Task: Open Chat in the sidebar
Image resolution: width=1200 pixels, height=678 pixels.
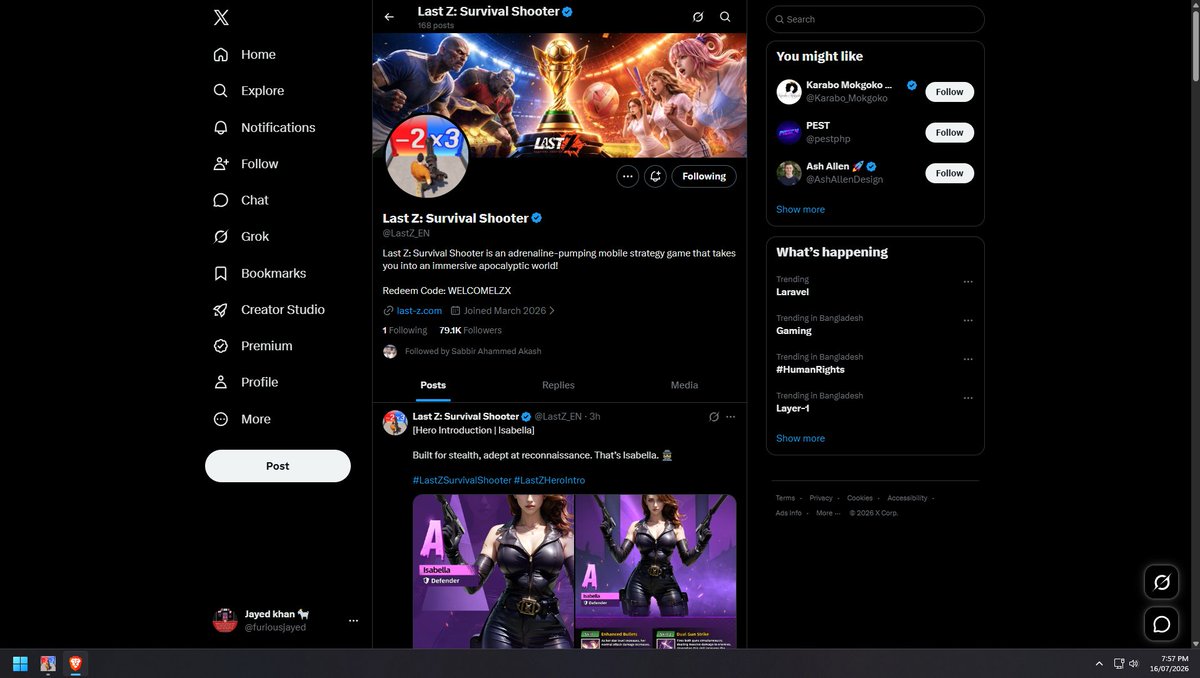Action: point(241,200)
